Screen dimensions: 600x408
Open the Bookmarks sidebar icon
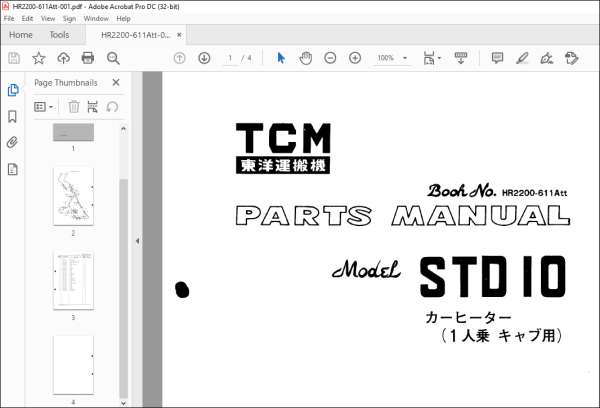(13, 117)
